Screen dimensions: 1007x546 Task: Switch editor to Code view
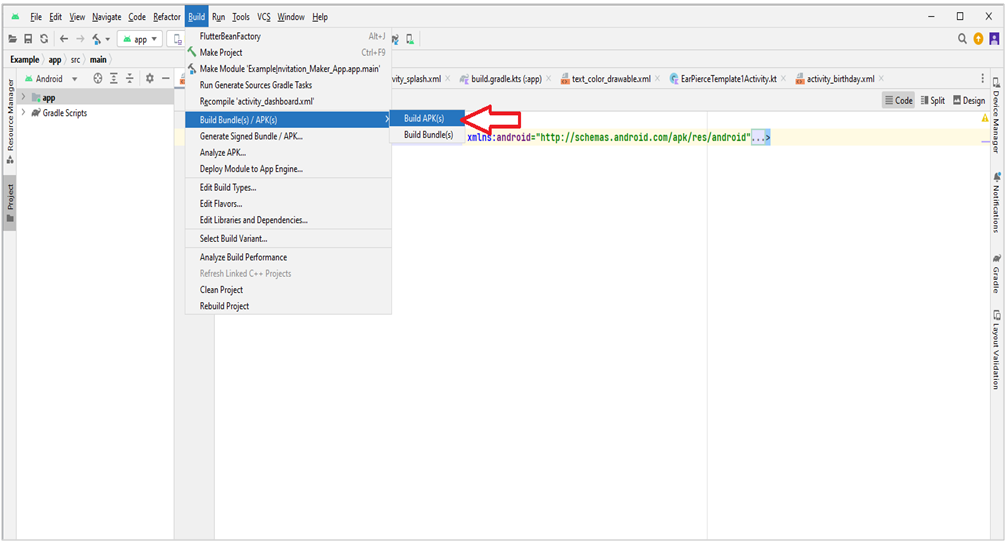click(x=898, y=100)
